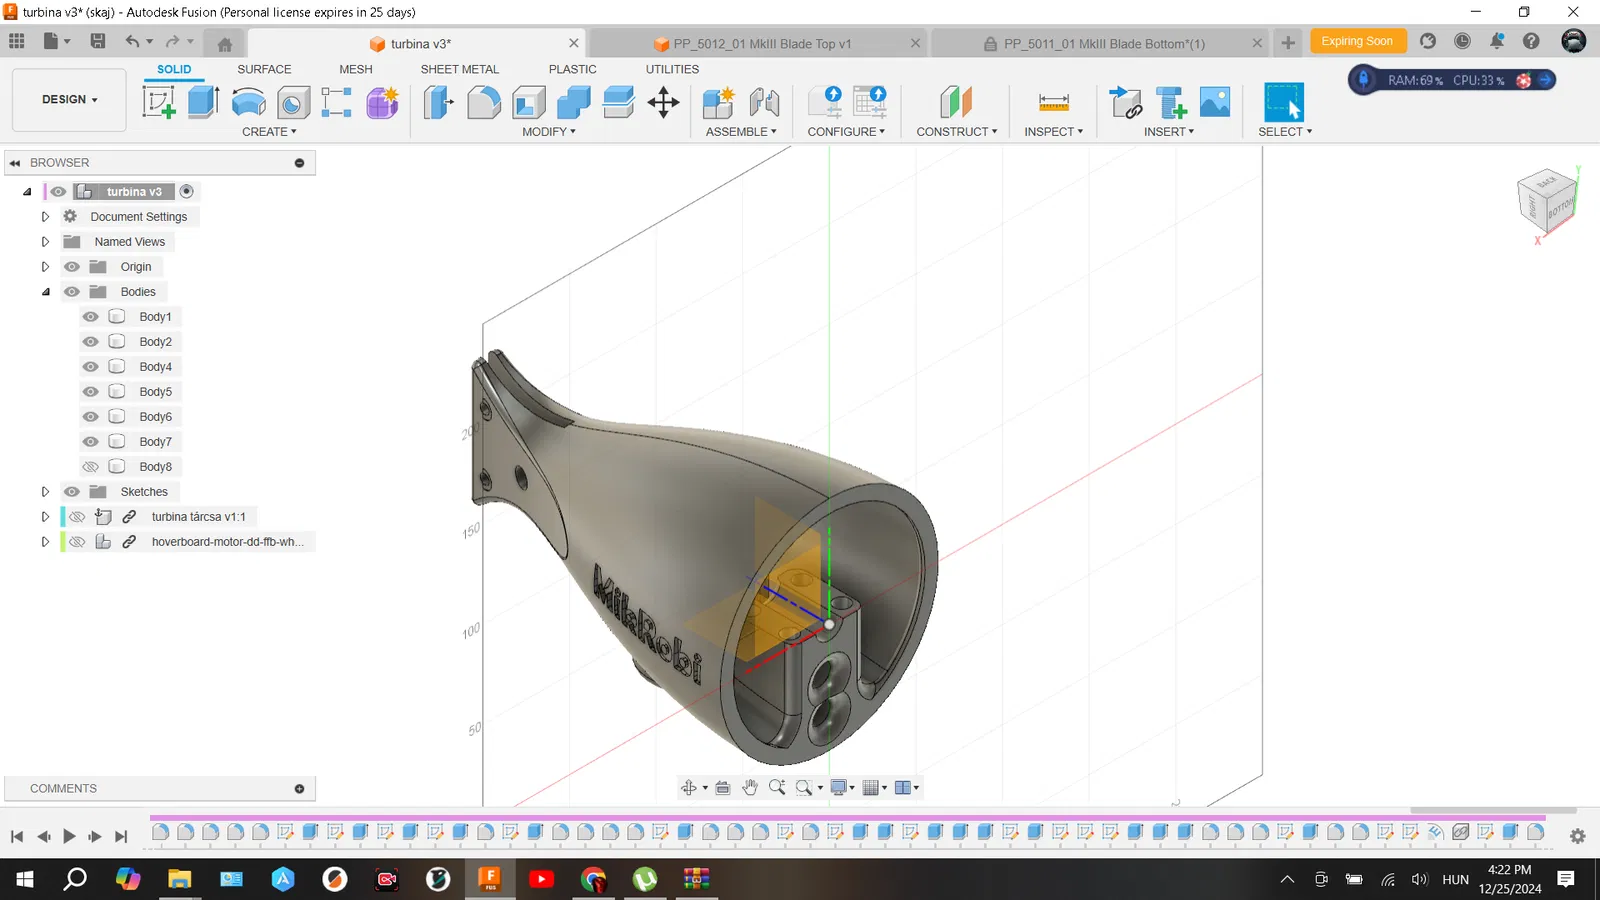
Task: Select the Create Sketch tool
Action: pyautogui.click(x=158, y=102)
